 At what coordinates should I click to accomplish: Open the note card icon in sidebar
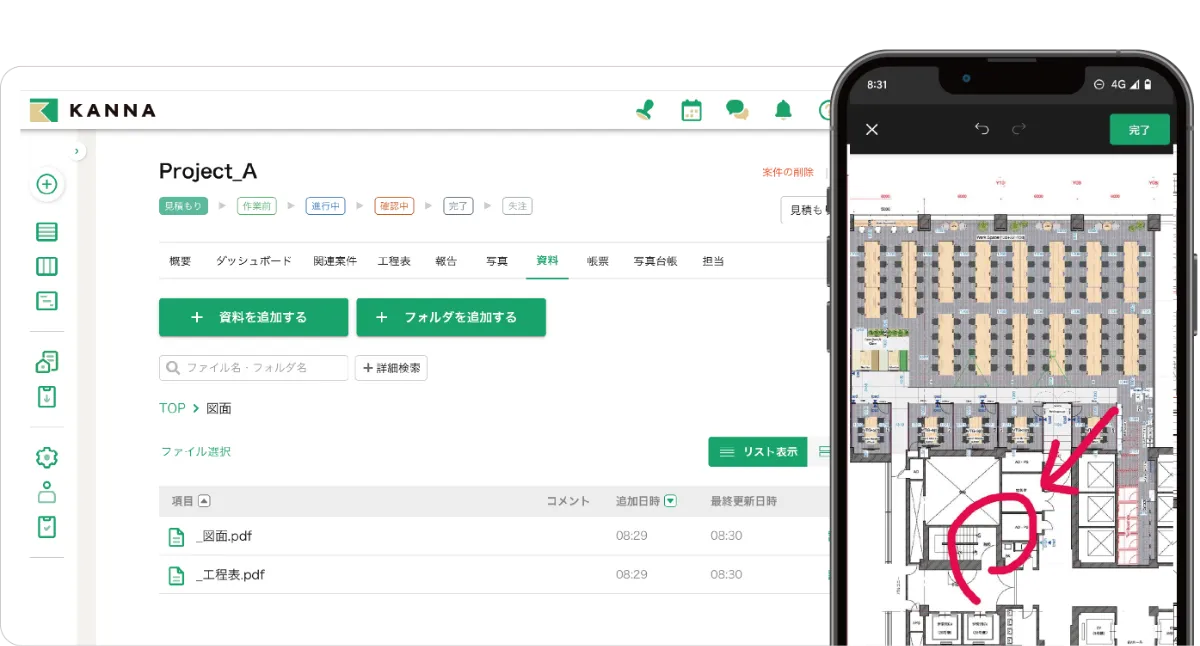point(46,300)
